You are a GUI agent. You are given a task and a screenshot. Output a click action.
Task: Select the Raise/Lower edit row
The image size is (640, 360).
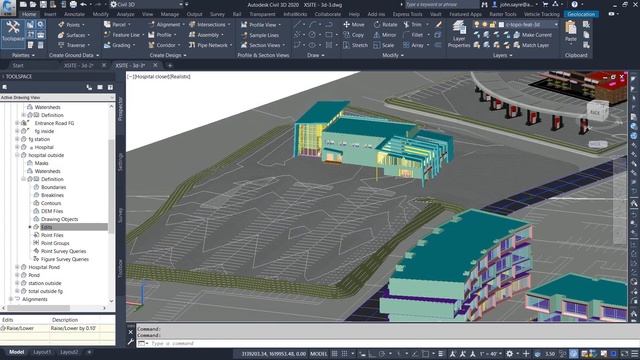pos(57,328)
